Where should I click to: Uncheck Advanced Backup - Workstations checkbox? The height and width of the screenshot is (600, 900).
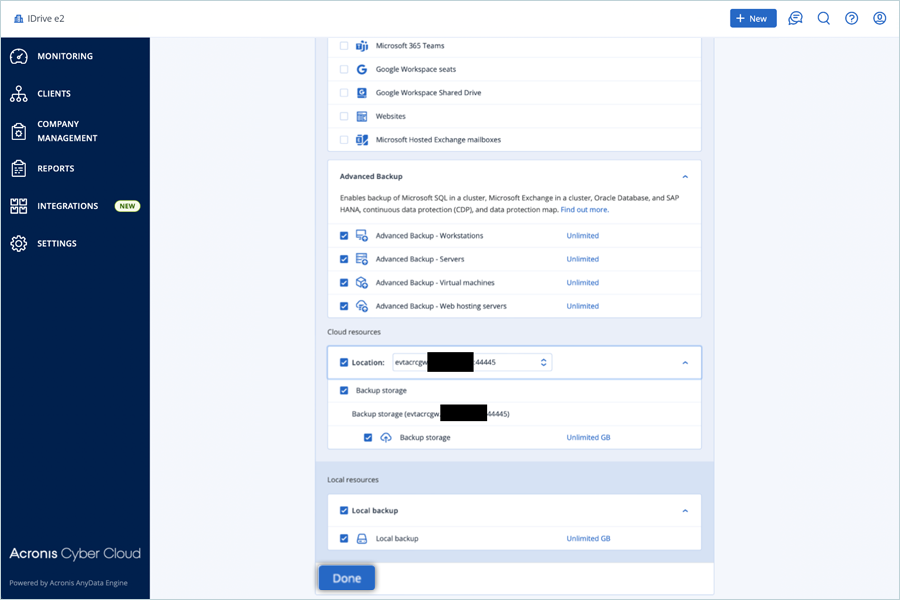(x=344, y=236)
